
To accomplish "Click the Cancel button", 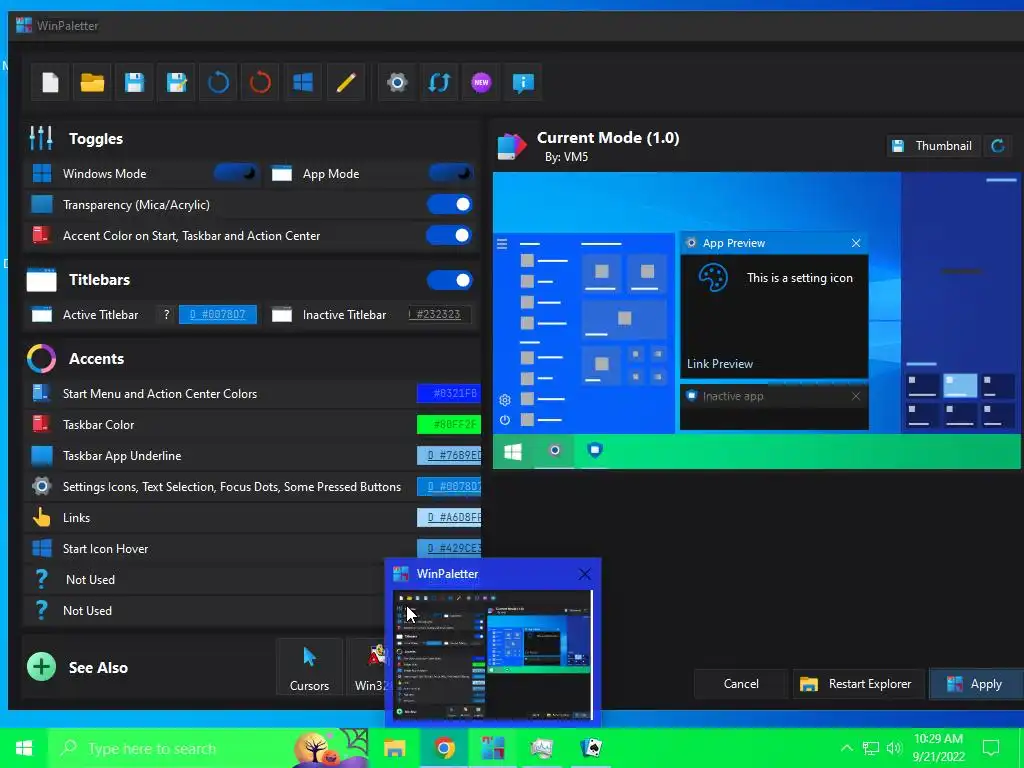I will click(x=741, y=684).
